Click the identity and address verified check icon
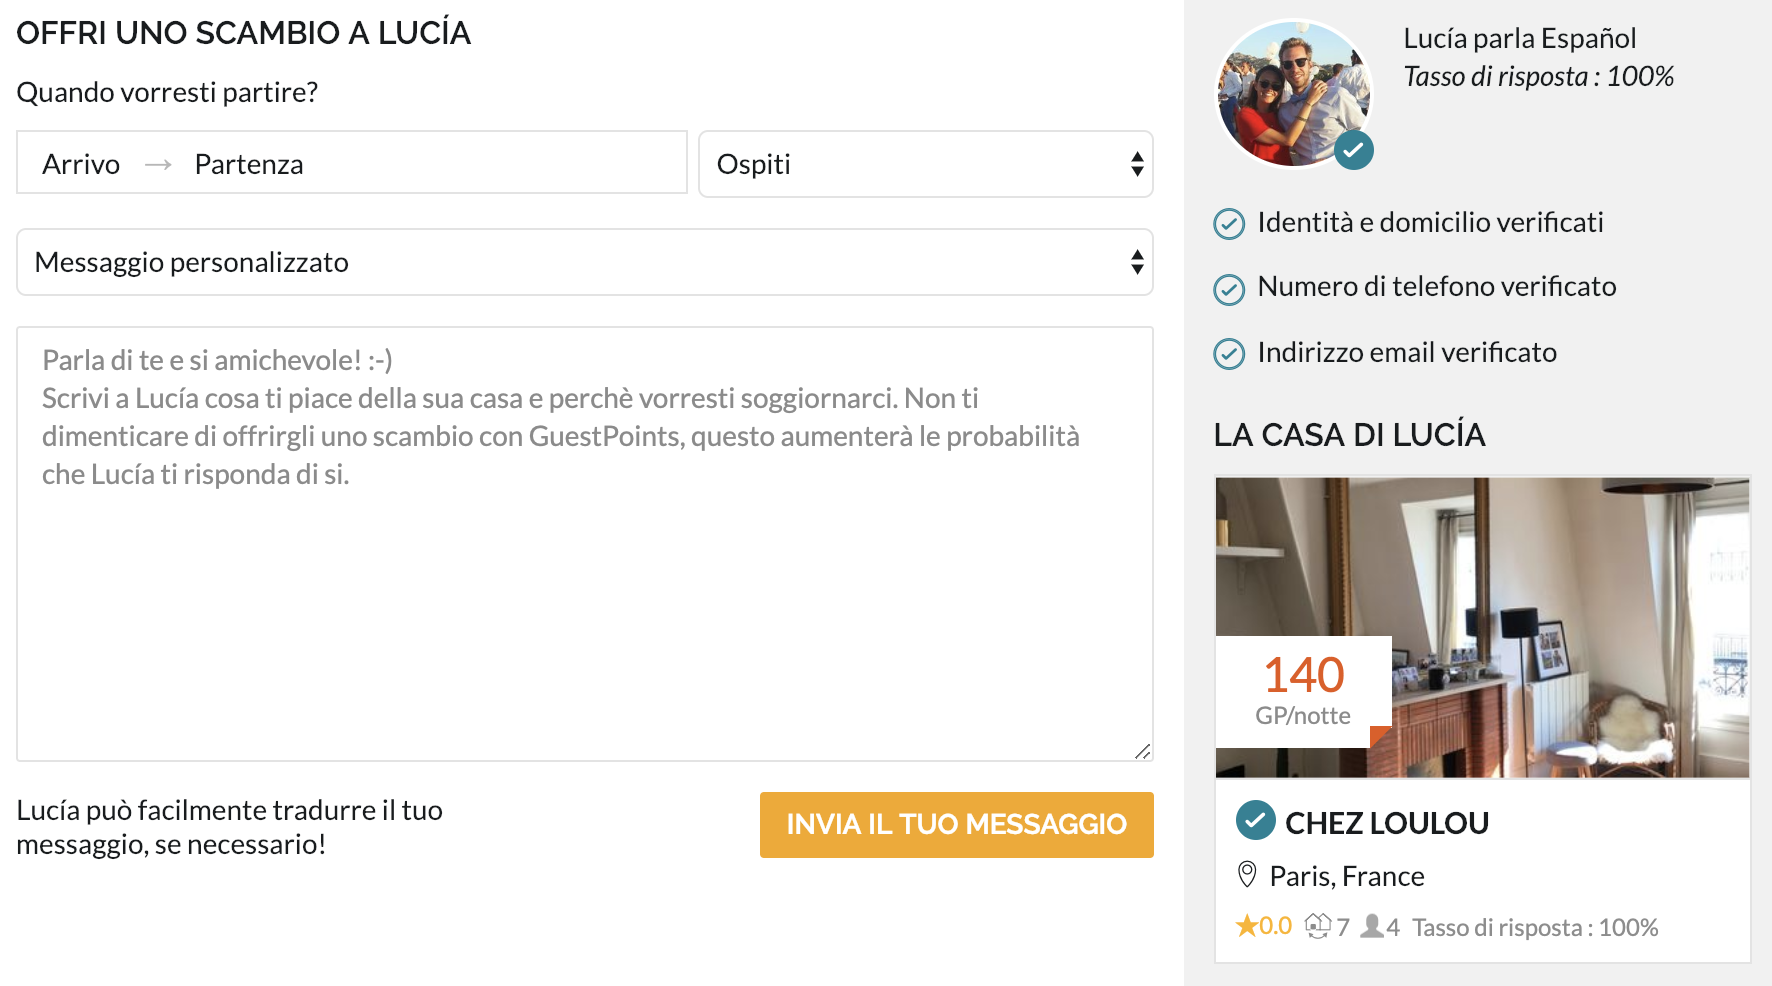The image size is (1772, 986). (x=1229, y=223)
